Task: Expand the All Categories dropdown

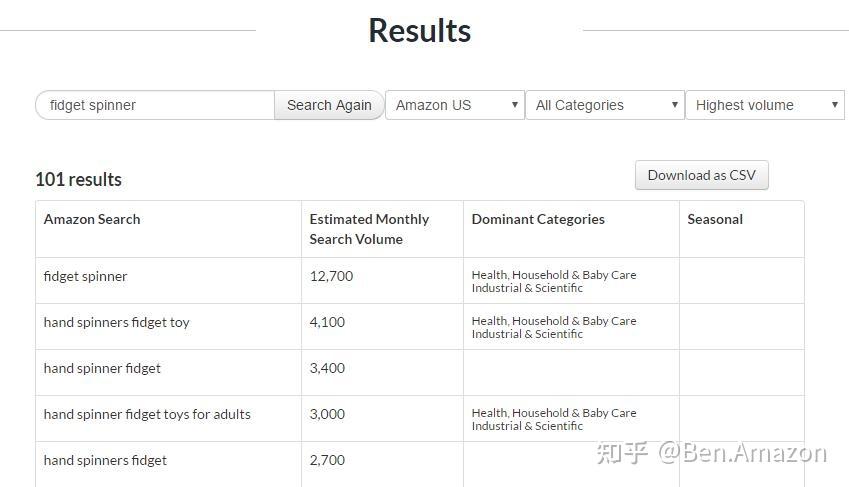Action: click(605, 105)
